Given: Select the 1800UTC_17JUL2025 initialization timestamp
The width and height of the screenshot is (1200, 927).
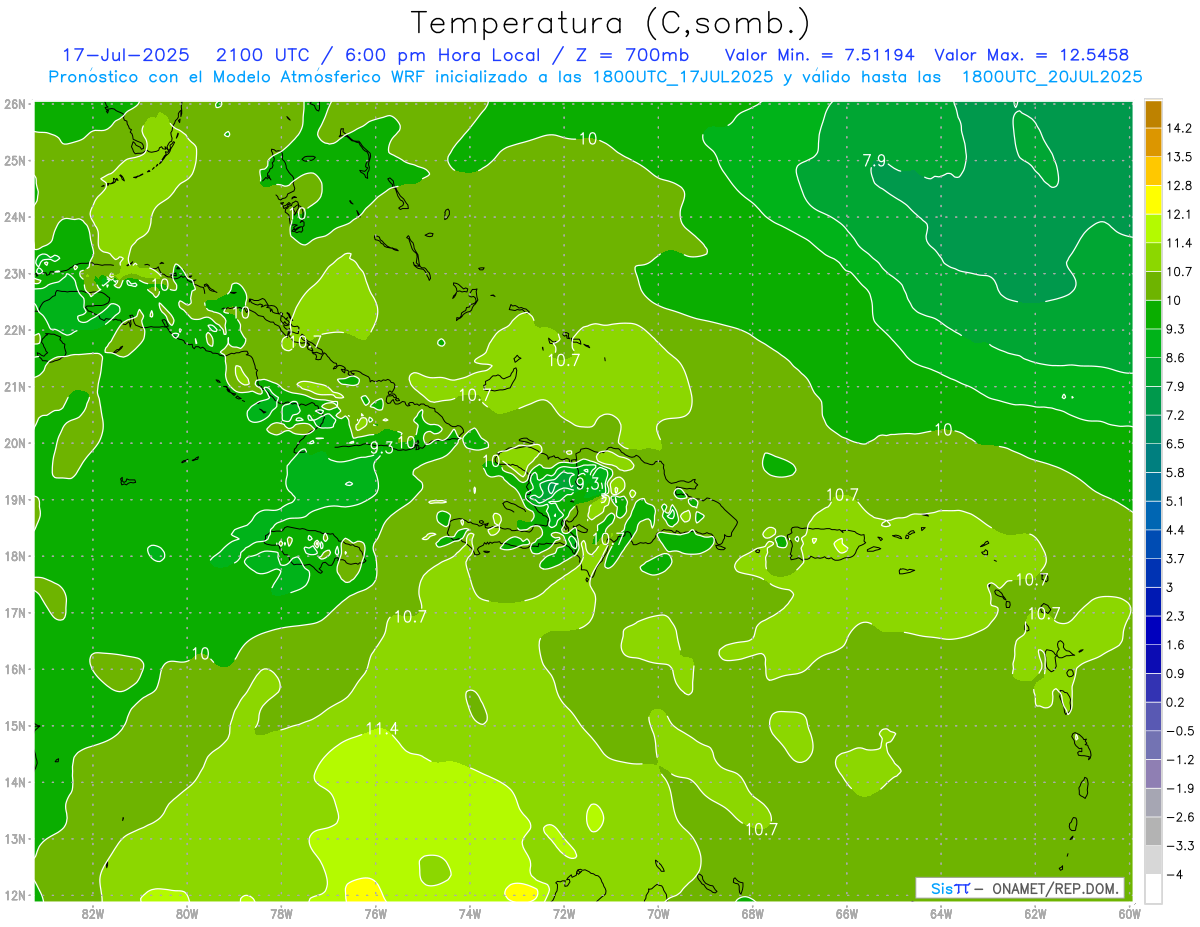Looking at the screenshot, I should coord(683,76).
